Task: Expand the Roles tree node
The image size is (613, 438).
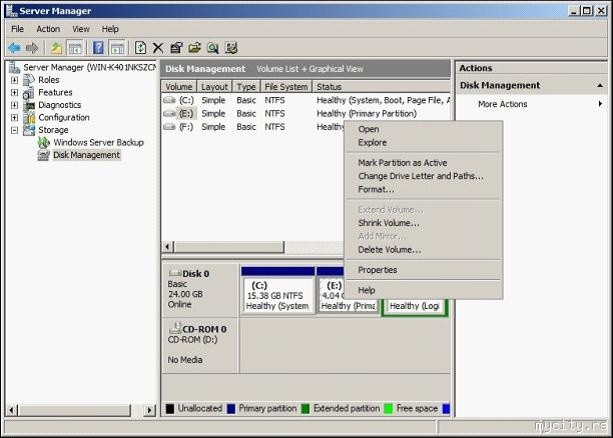Action: (x=14, y=80)
